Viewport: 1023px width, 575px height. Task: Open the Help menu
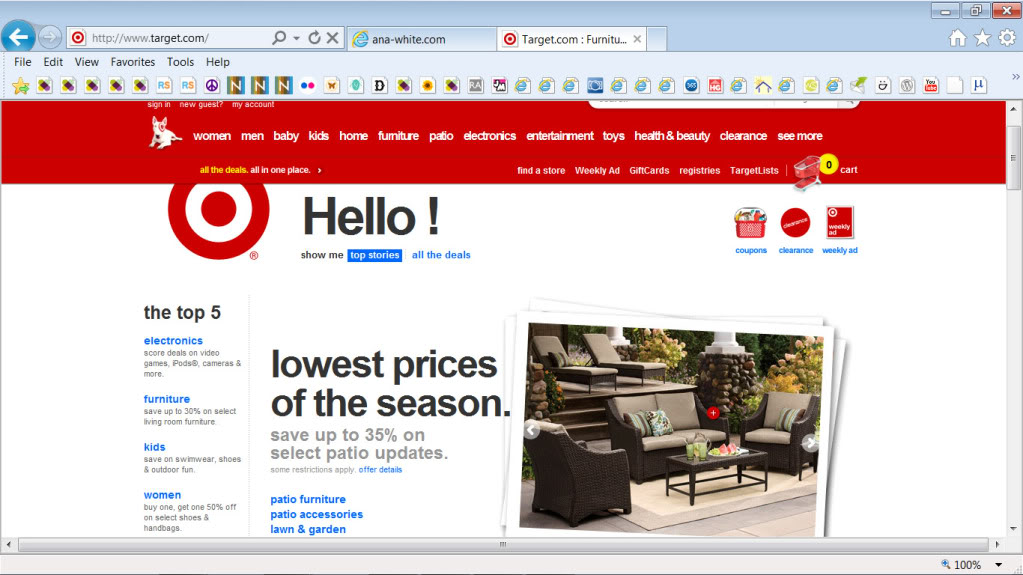[218, 62]
